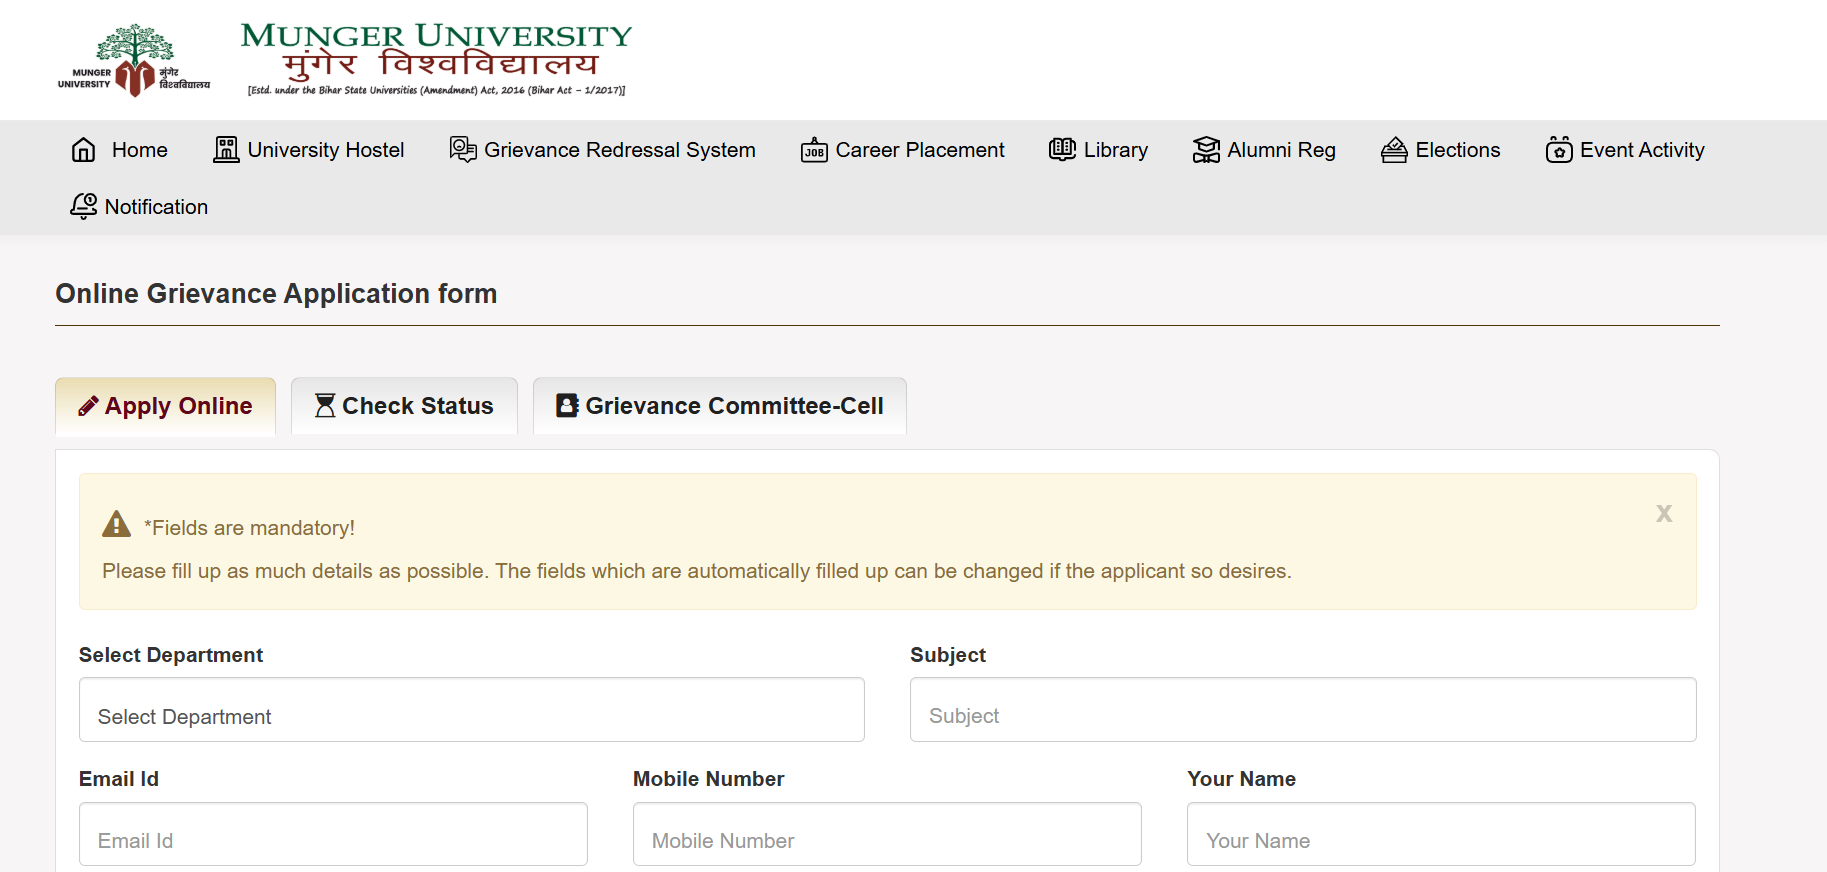Click the contact book icon on Grievance Committee-Cell

point(567,405)
